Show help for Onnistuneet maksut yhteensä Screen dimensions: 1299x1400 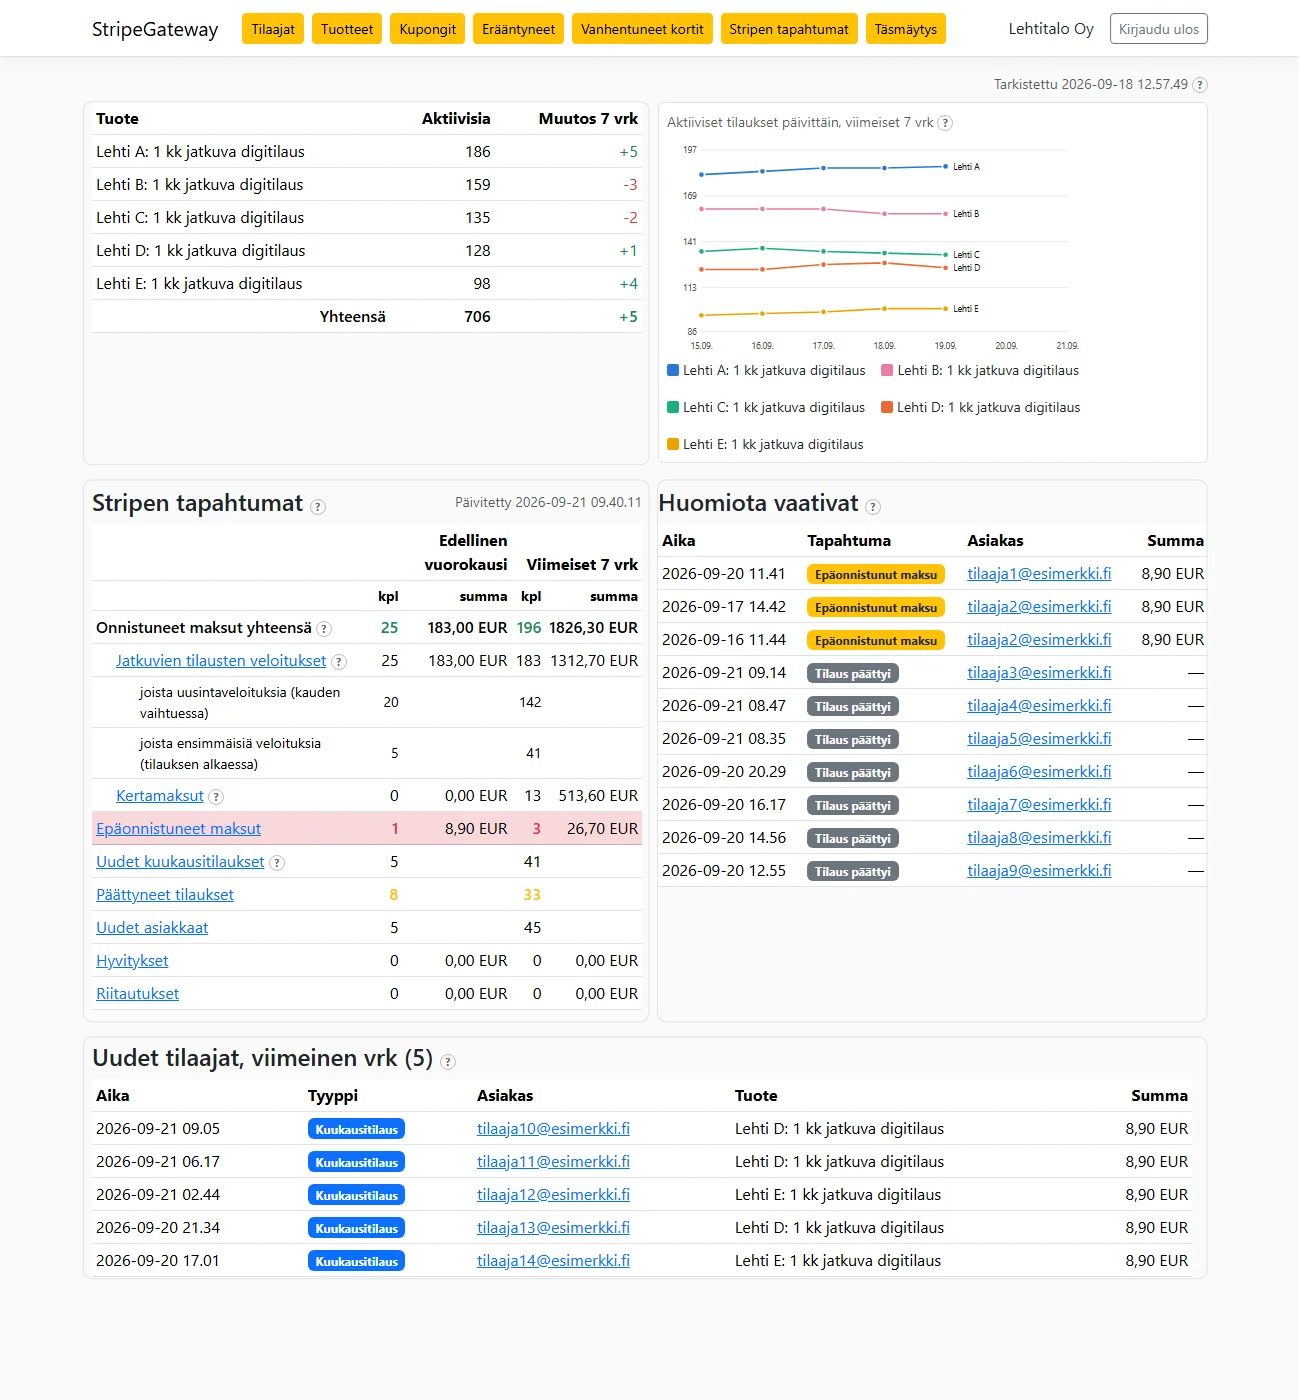point(324,629)
